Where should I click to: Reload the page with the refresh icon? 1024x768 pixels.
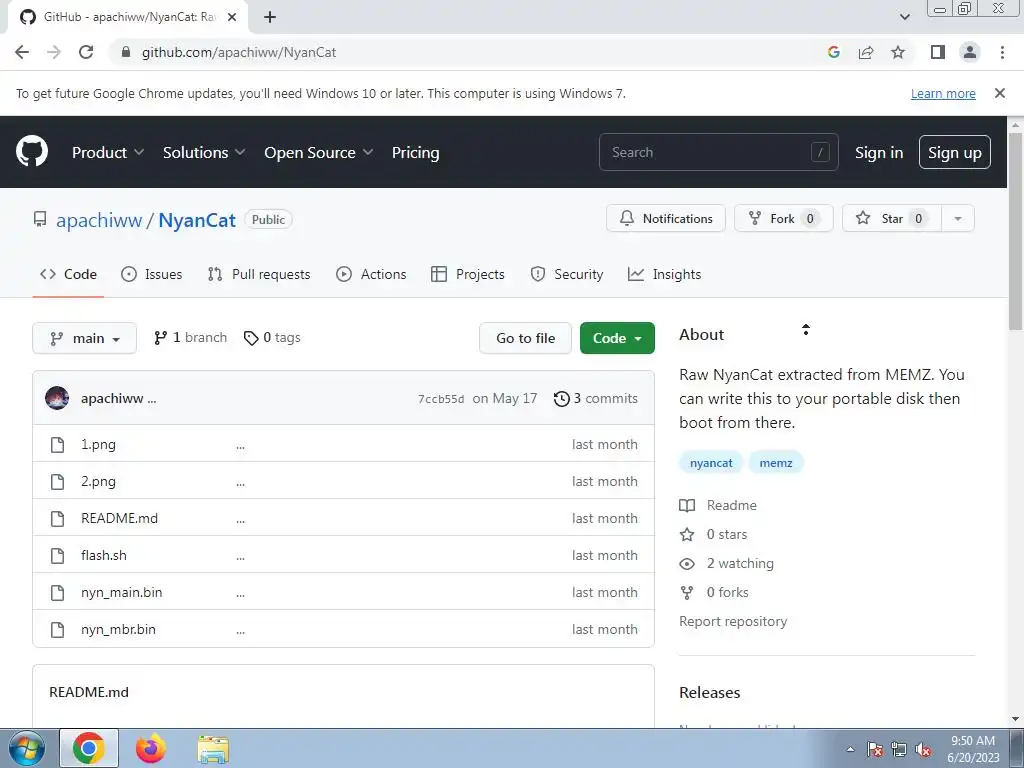86,52
